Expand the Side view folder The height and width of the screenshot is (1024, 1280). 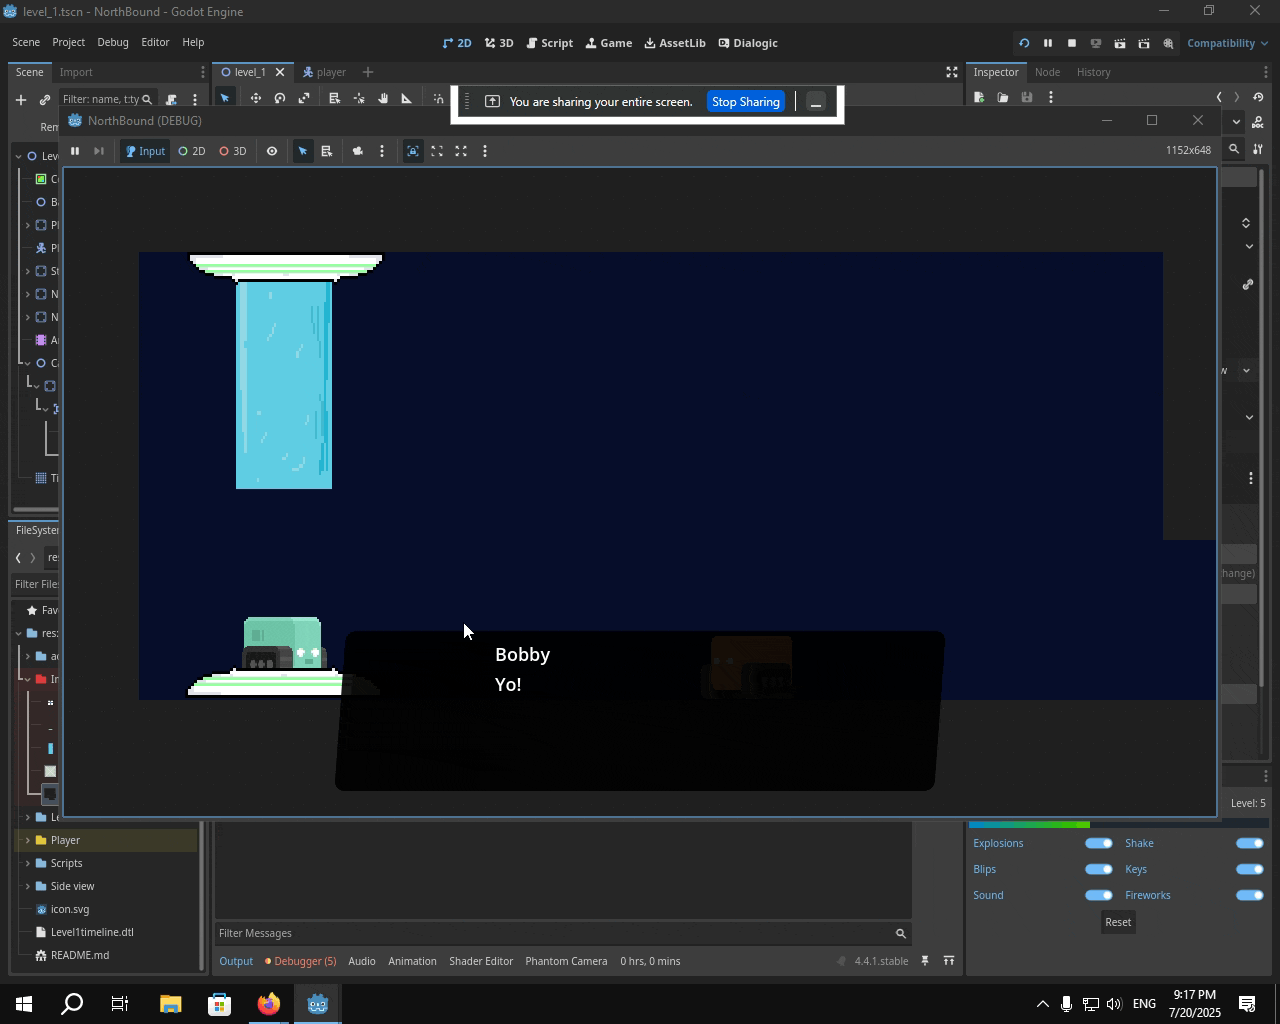tap(28, 886)
